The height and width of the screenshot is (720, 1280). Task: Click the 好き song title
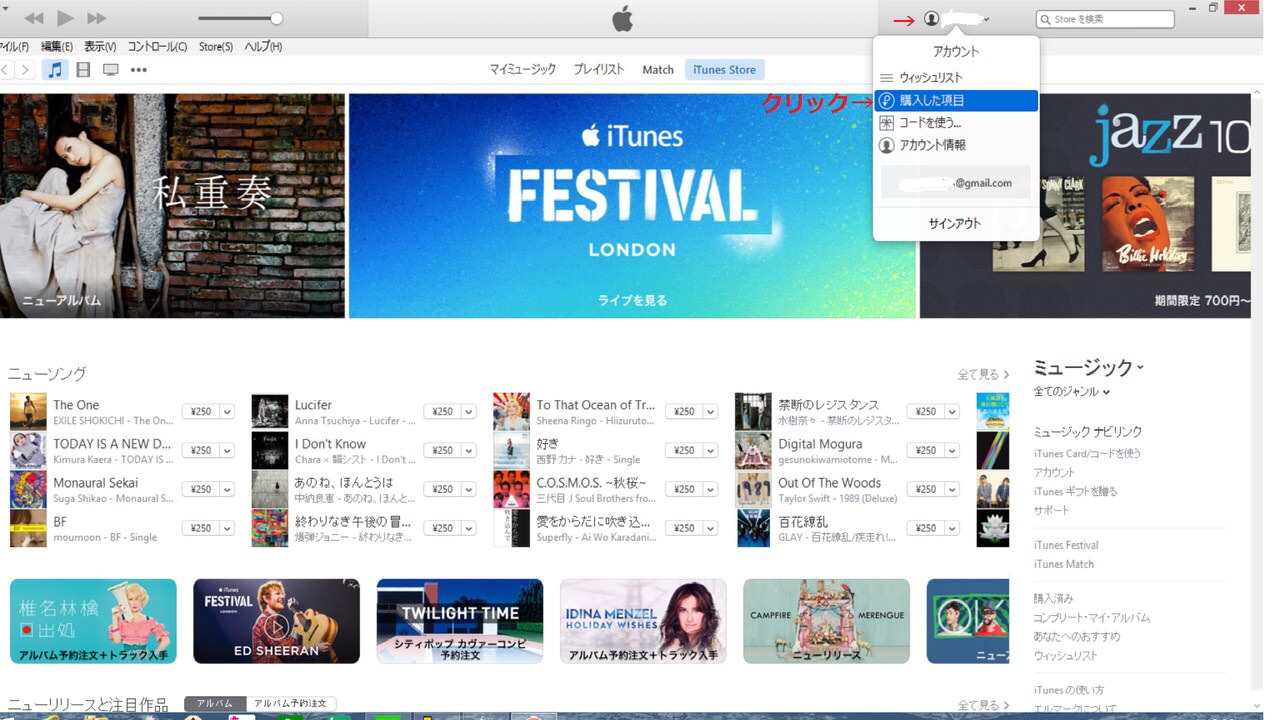(548, 444)
